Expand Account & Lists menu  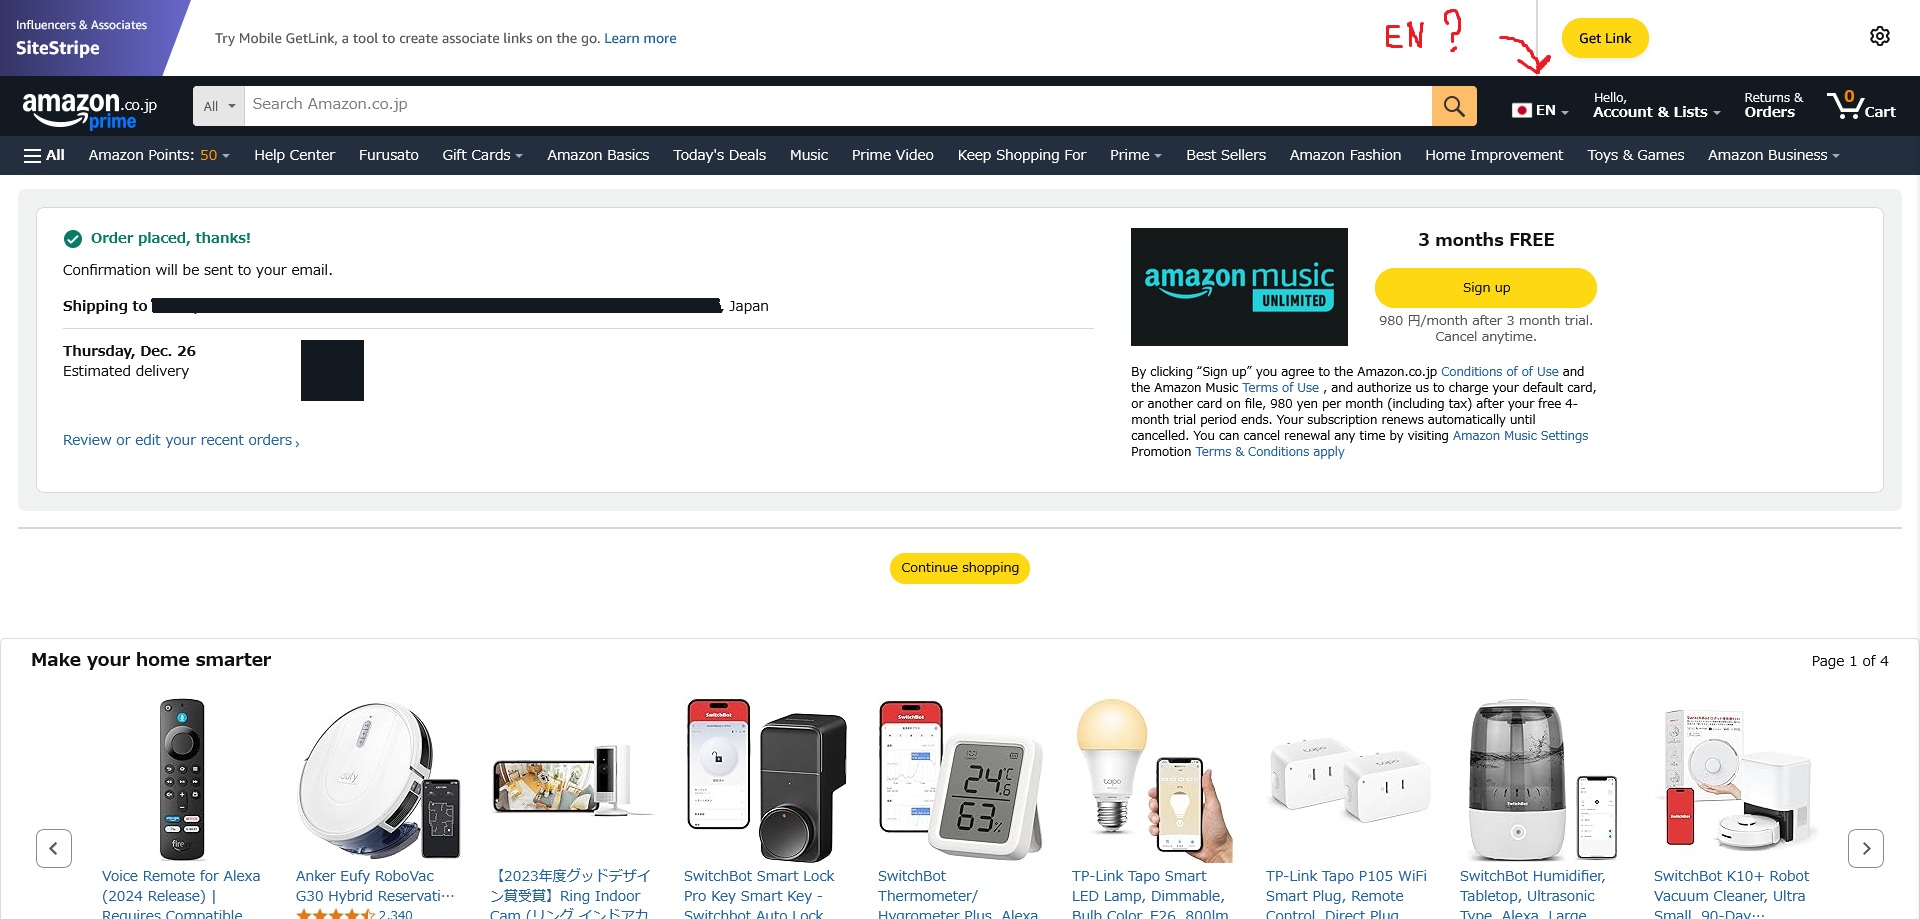1656,105
